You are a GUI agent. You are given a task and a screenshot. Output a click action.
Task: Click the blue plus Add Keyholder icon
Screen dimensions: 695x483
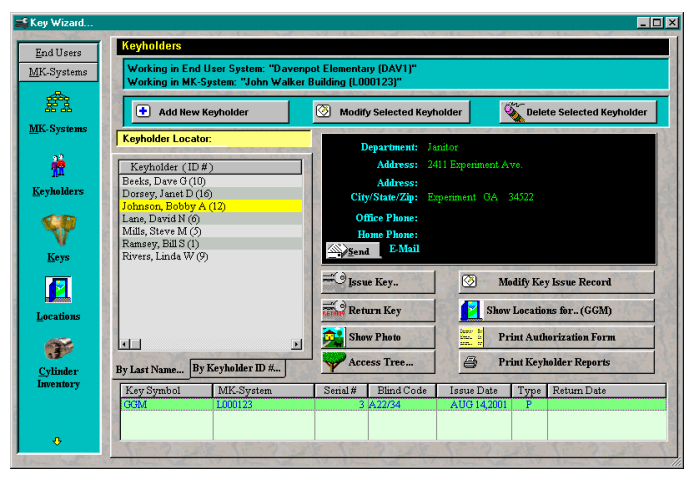coord(143,111)
